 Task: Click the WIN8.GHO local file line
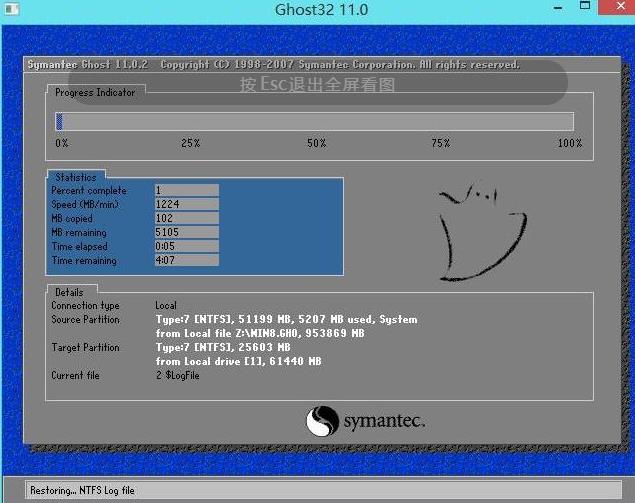pyautogui.click(x=260, y=333)
